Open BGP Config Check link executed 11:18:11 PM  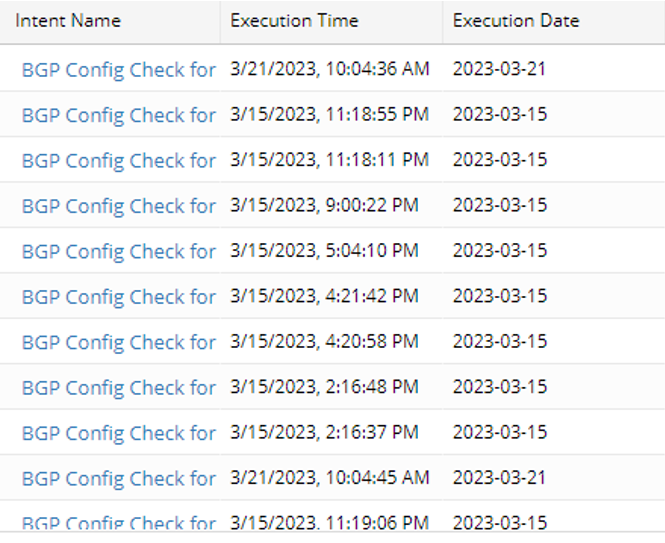(118, 160)
